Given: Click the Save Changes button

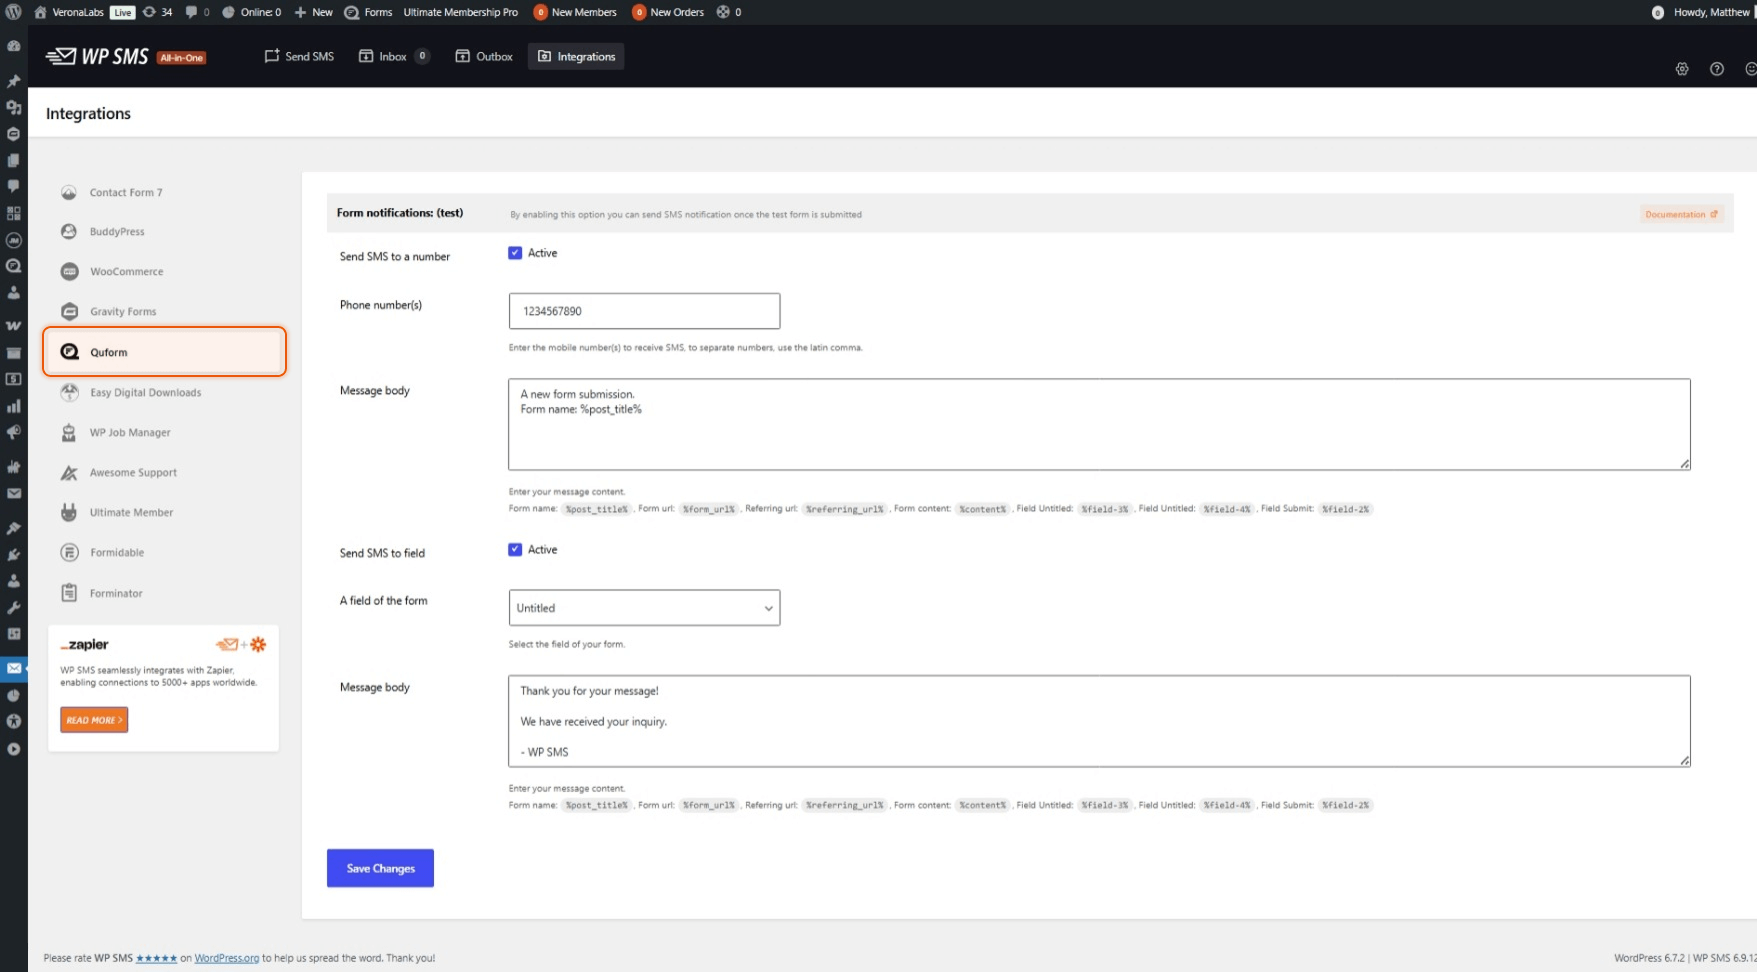Looking at the screenshot, I should coord(380,868).
